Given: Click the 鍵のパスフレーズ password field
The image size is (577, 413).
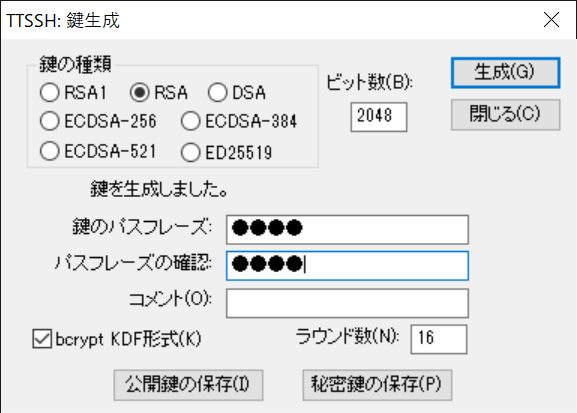Looking at the screenshot, I should (x=347, y=230).
